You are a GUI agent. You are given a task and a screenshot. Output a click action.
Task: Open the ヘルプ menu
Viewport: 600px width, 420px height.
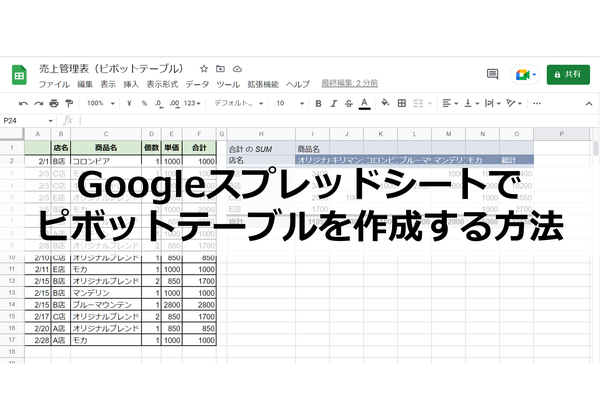(x=298, y=84)
